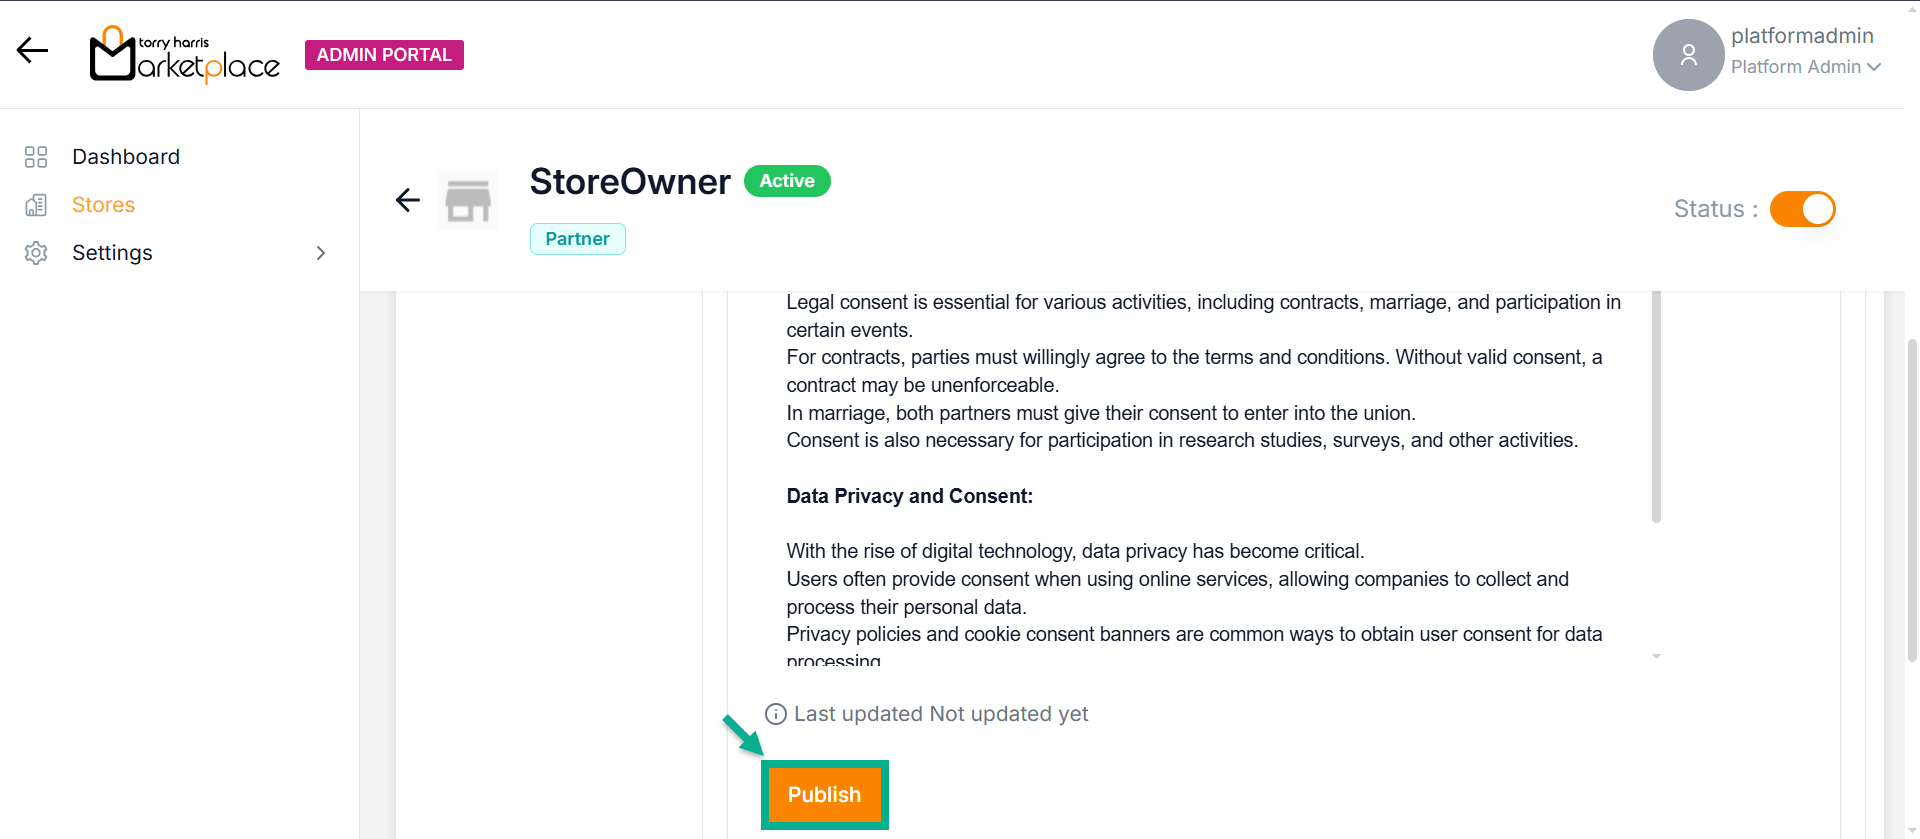Click the platformadmin user avatar
The height and width of the screenshot is (839, 1920).
click(1688, 55)
